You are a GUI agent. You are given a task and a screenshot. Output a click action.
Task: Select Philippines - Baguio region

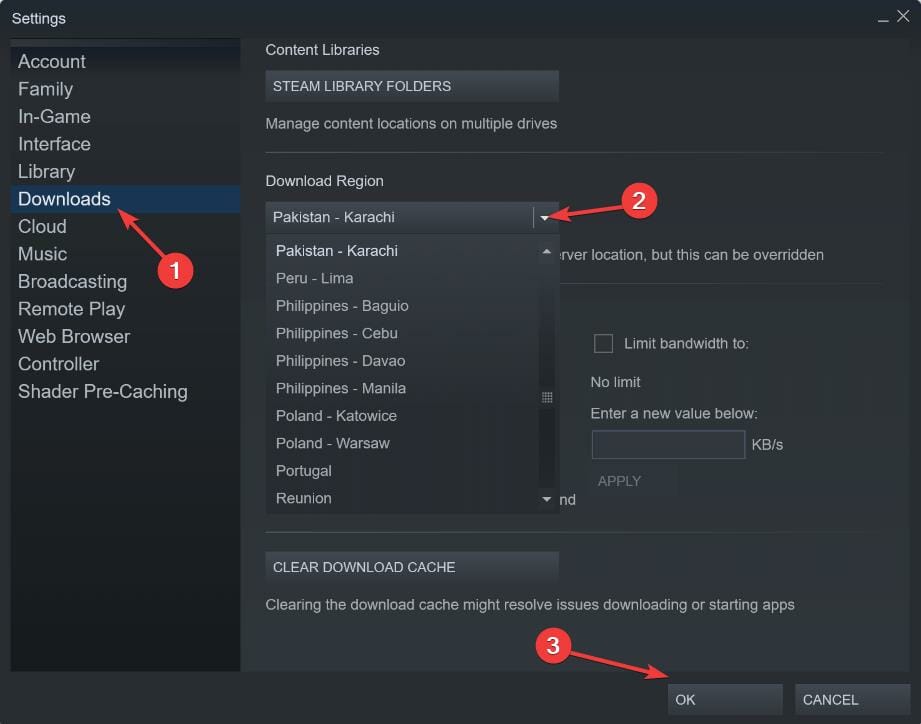(x=402, y=307)
